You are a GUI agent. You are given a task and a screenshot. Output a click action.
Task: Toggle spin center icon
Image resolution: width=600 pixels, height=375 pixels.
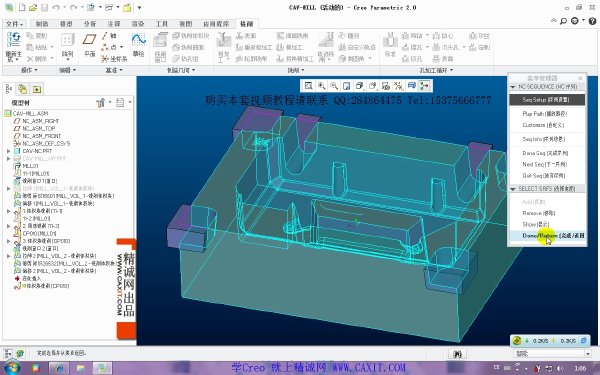pos(424,86)
